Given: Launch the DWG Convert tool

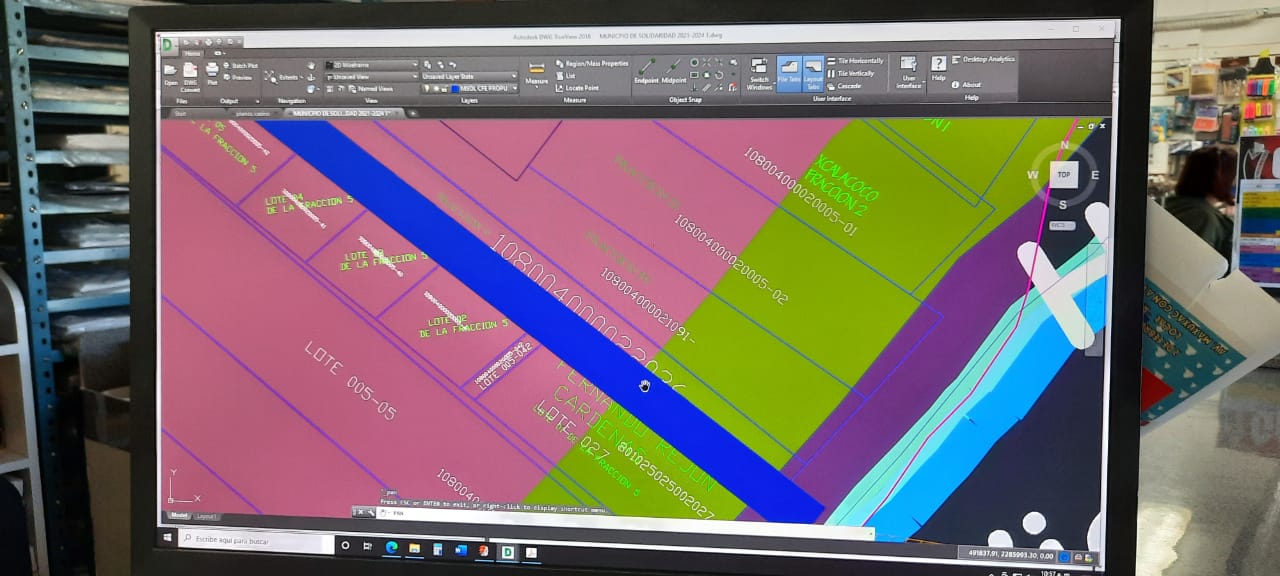Looking at the screenshot, I should (190, 74).
